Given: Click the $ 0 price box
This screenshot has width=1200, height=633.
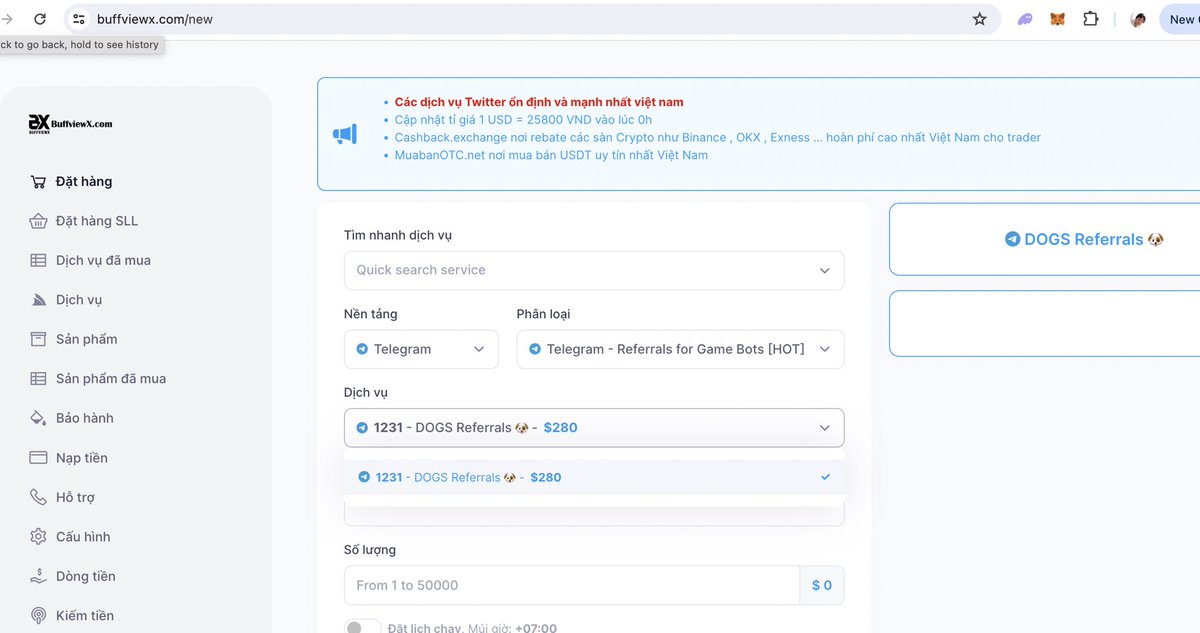Looking at the screenshot, I should click(x=822, y=585).
